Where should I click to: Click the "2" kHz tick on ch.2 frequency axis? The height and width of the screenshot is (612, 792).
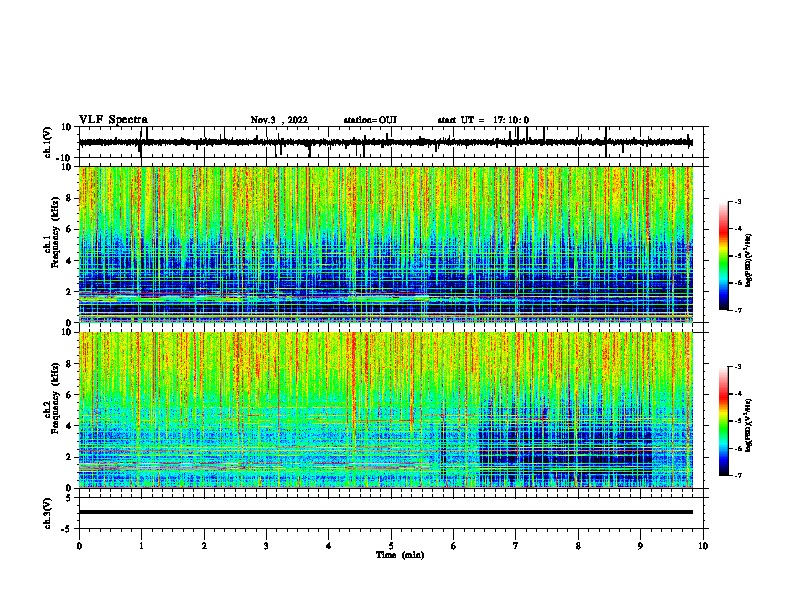69,457
